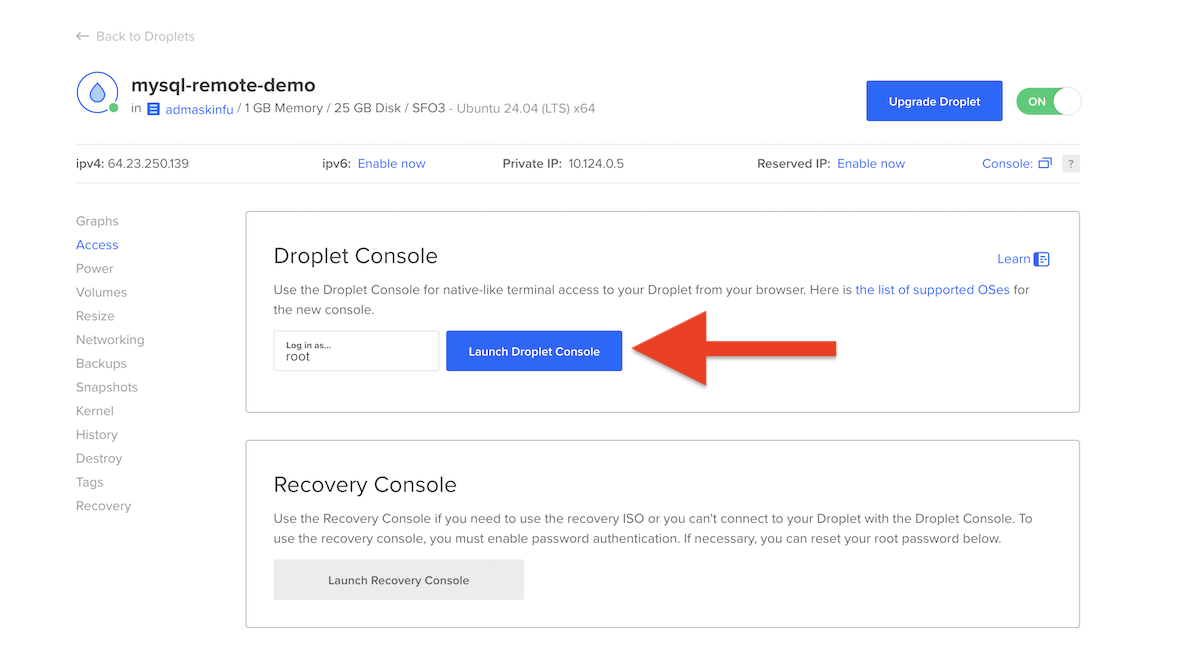Click the Log in as root field
The height and width of the screenshot is (650, 1200).
pos(356,351)
